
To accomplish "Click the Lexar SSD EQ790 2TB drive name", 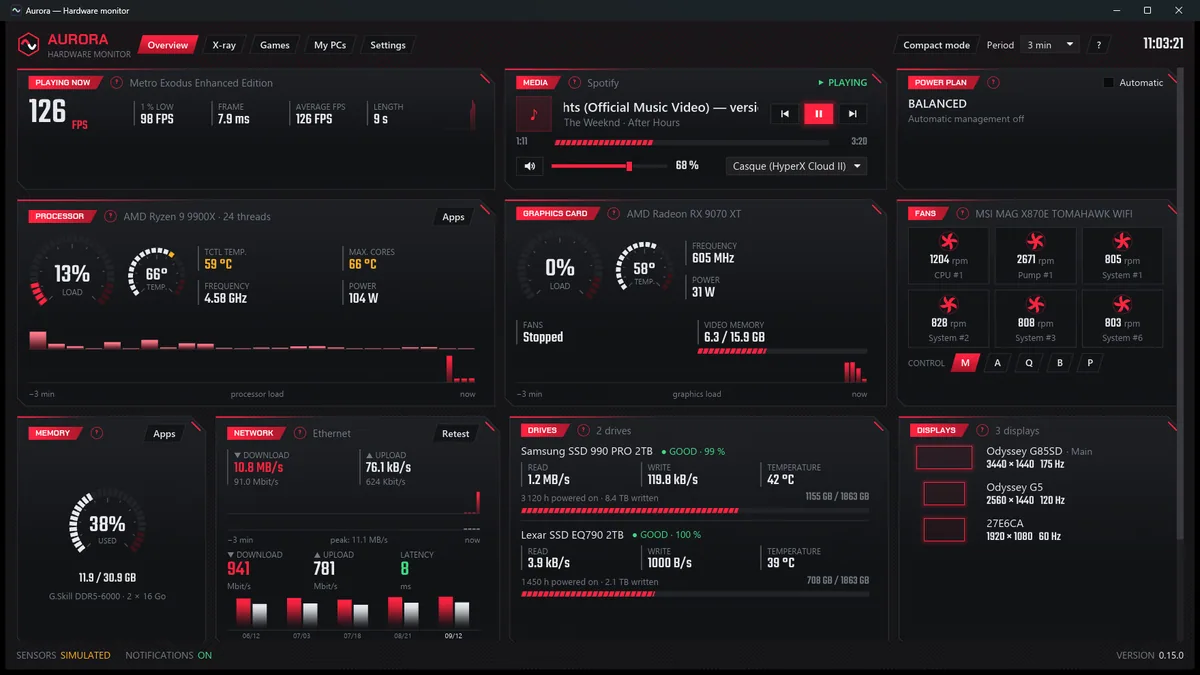I will 572,535.
